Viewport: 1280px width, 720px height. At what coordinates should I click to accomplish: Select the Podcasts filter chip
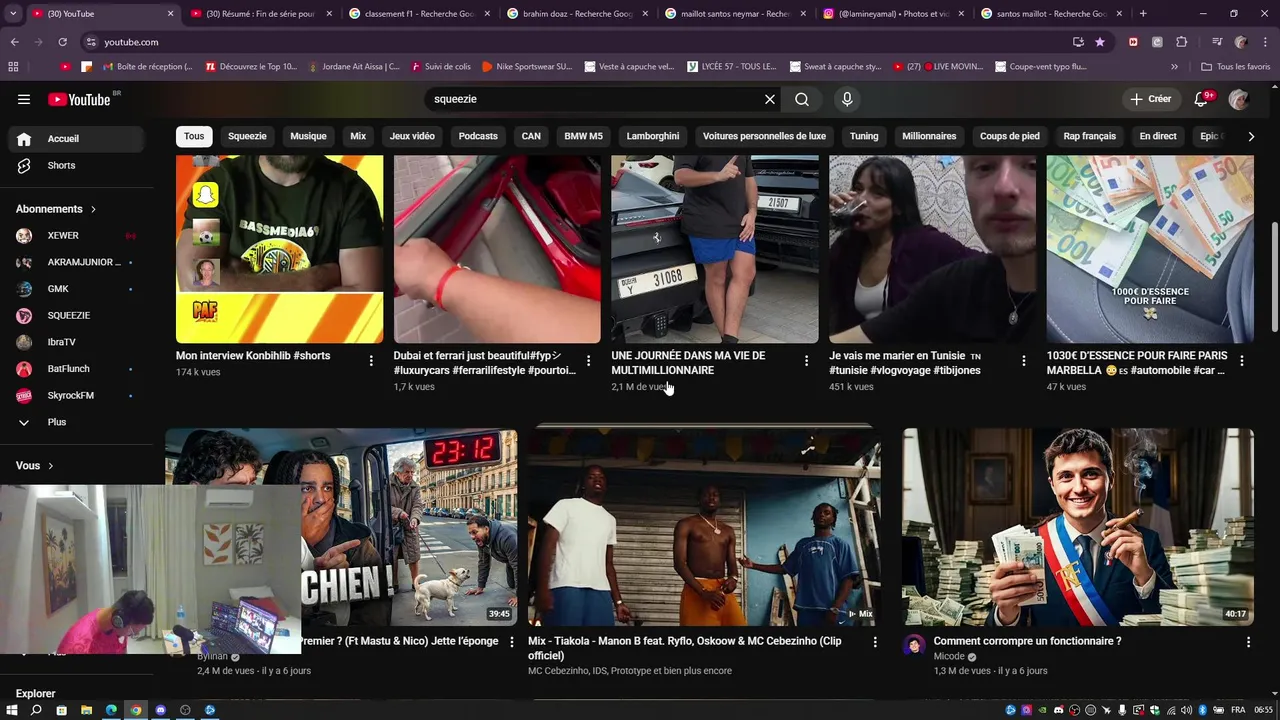[x=478, y=136]
